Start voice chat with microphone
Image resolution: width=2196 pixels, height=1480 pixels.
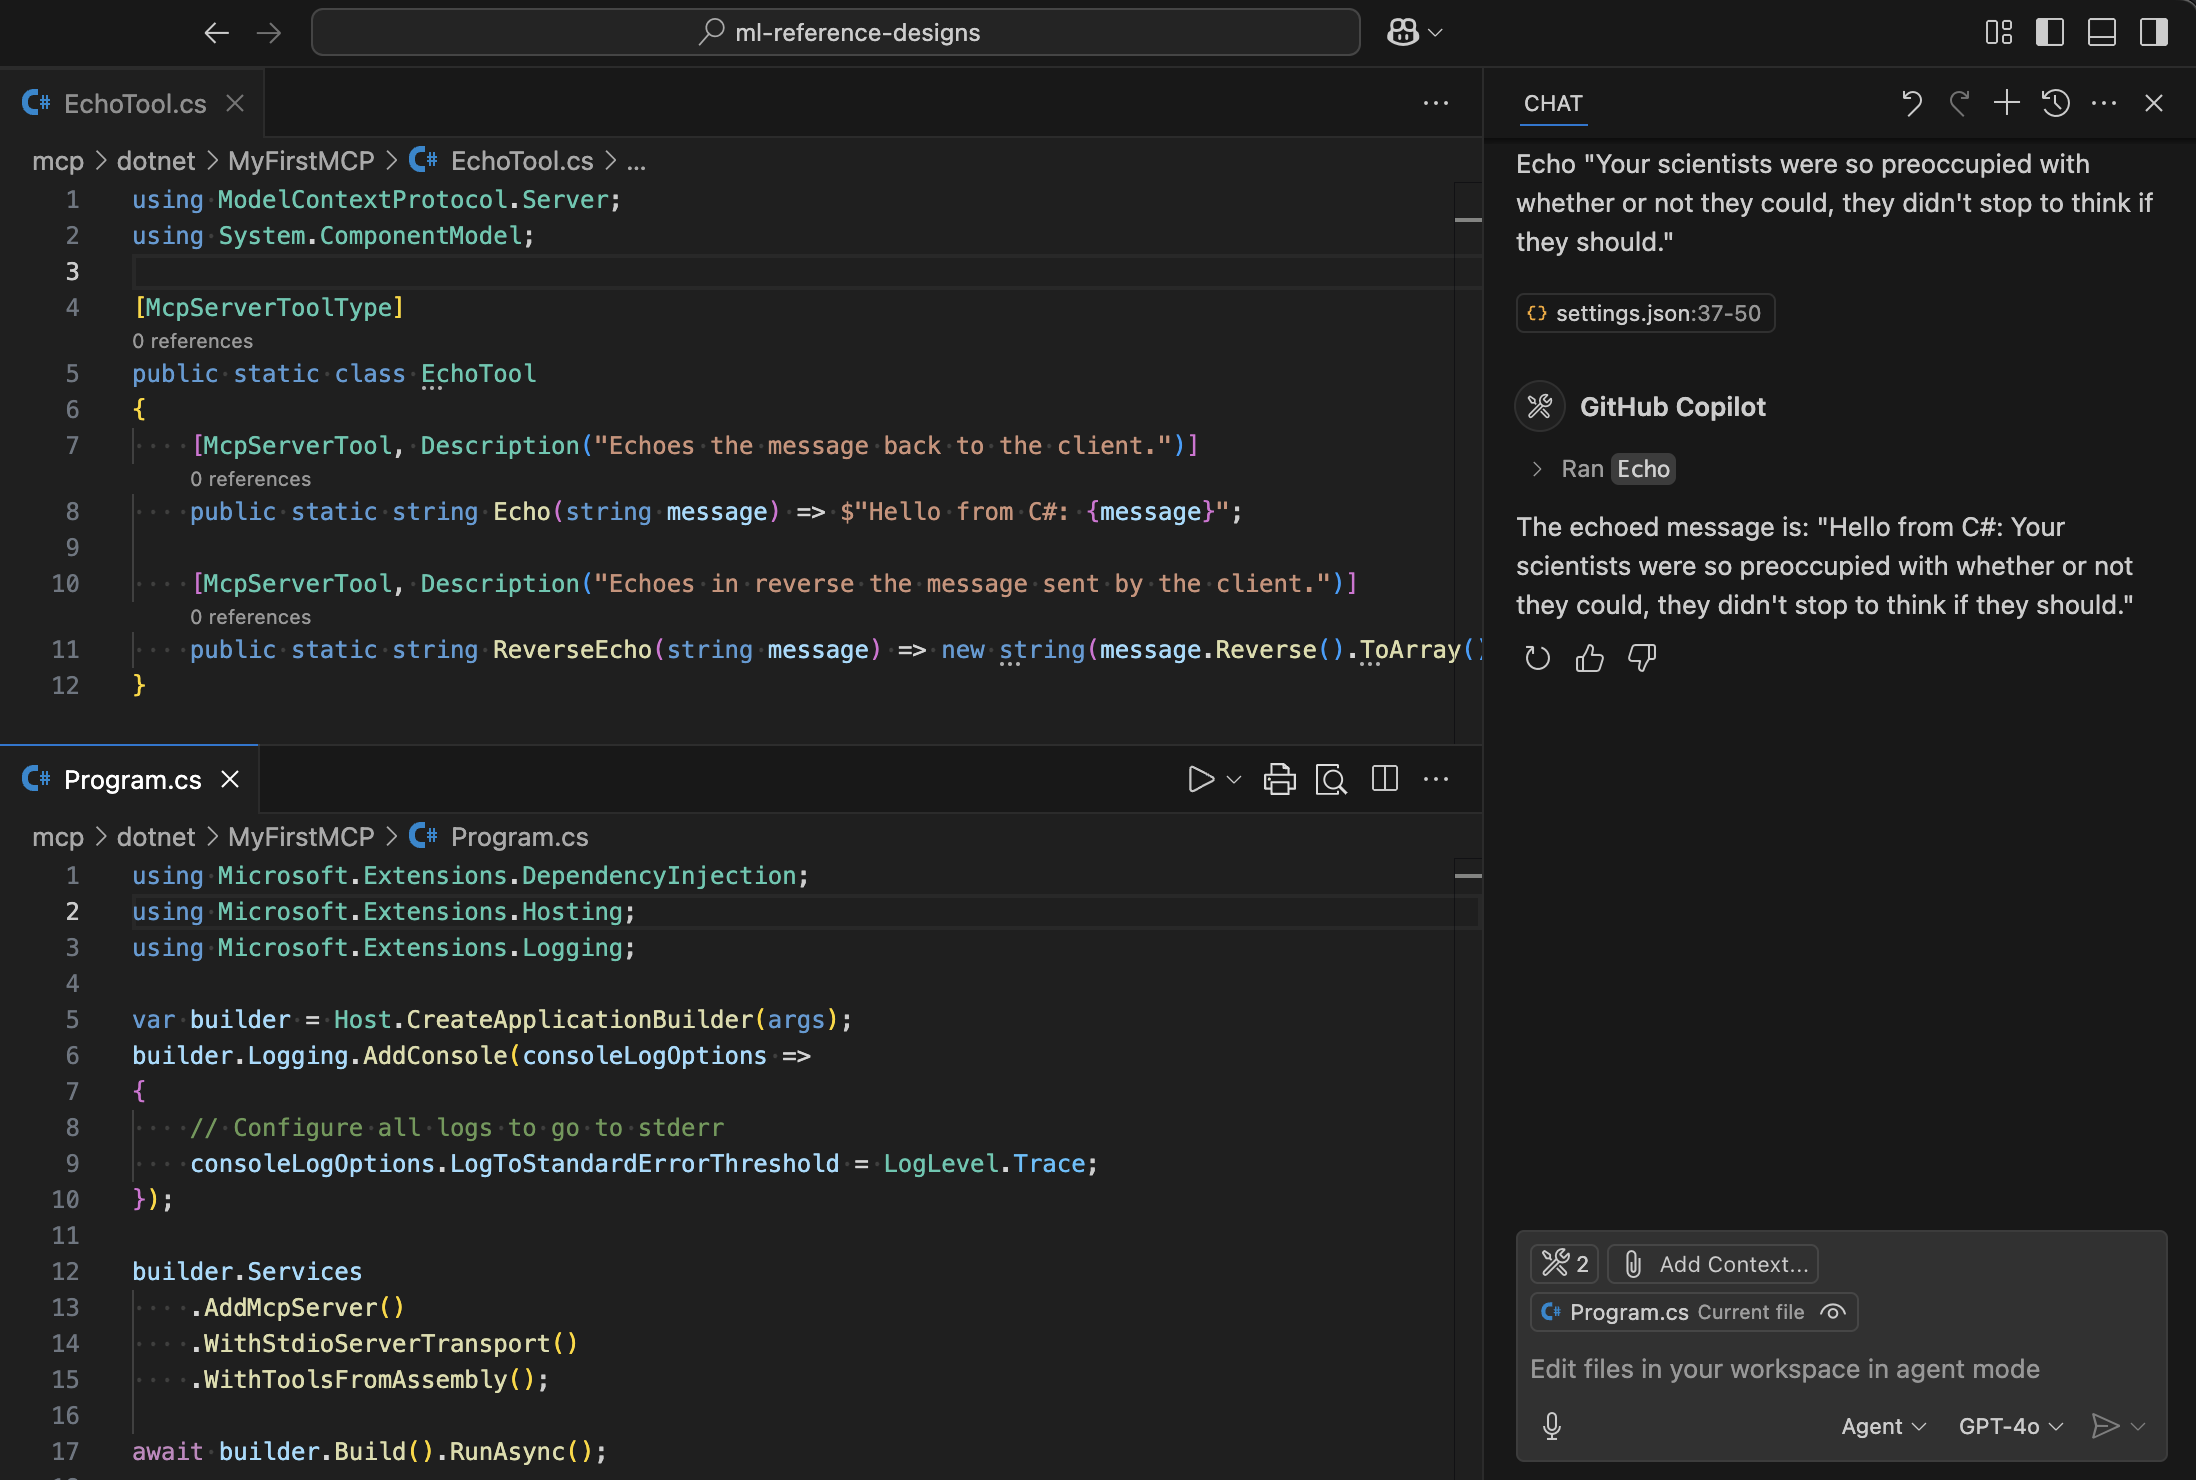point(1552,1426)
